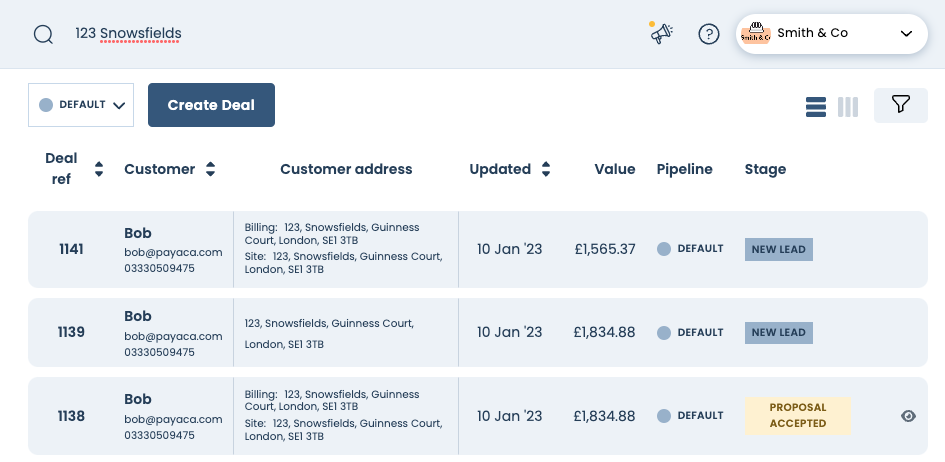This screenshot has width=945, height=462.
Task: Click the search field containing 123 Snowsfields
Action: [x=300, y=34]
